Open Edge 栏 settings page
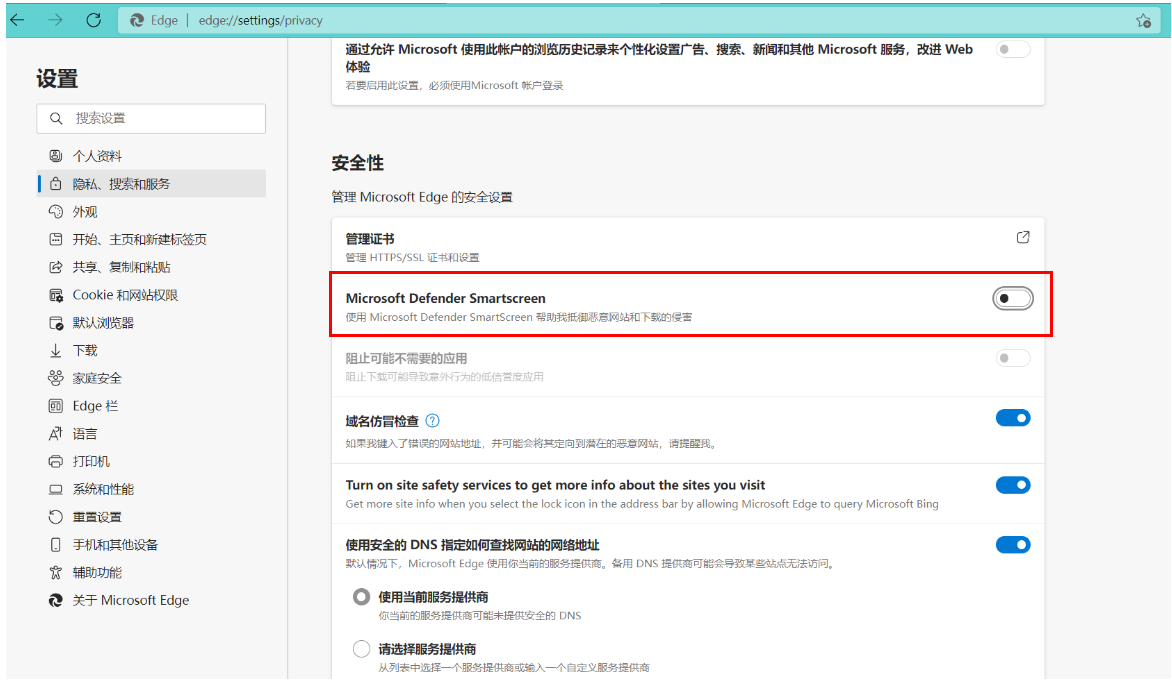 click(x=151, y=406)
